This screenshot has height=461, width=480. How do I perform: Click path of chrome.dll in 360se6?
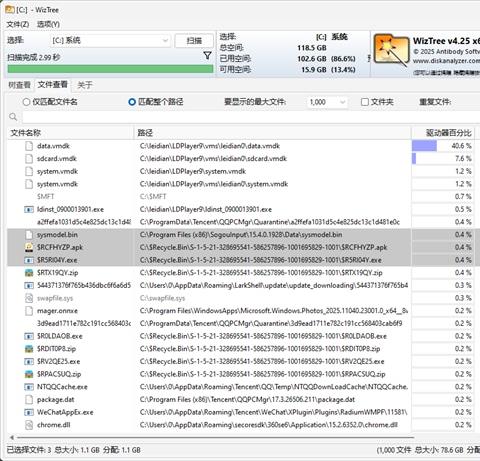(x=269, y=425)
